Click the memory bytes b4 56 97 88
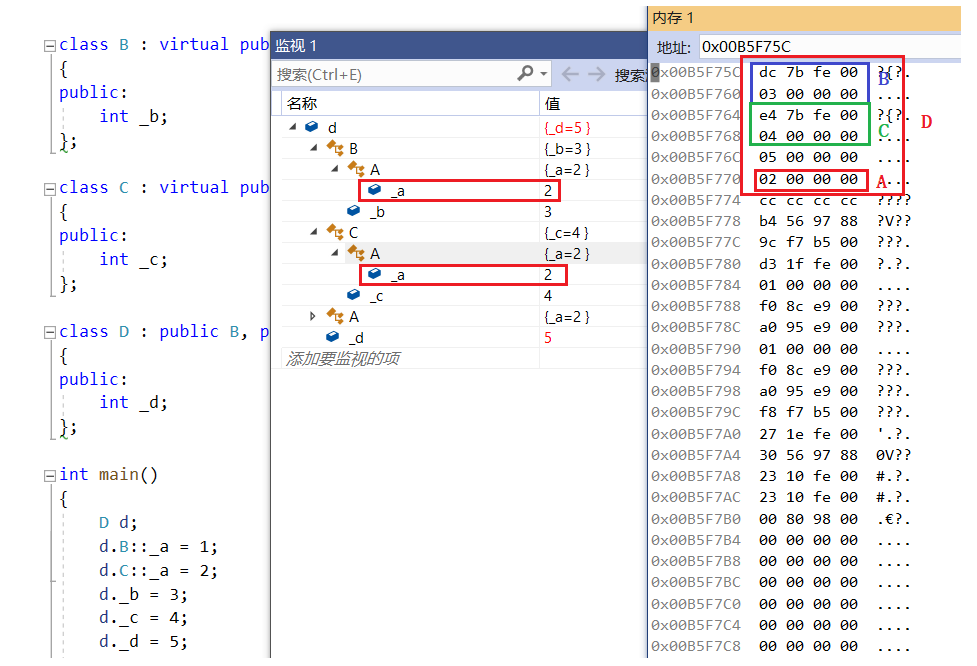The image size is (977, 666). click(808, 221)
